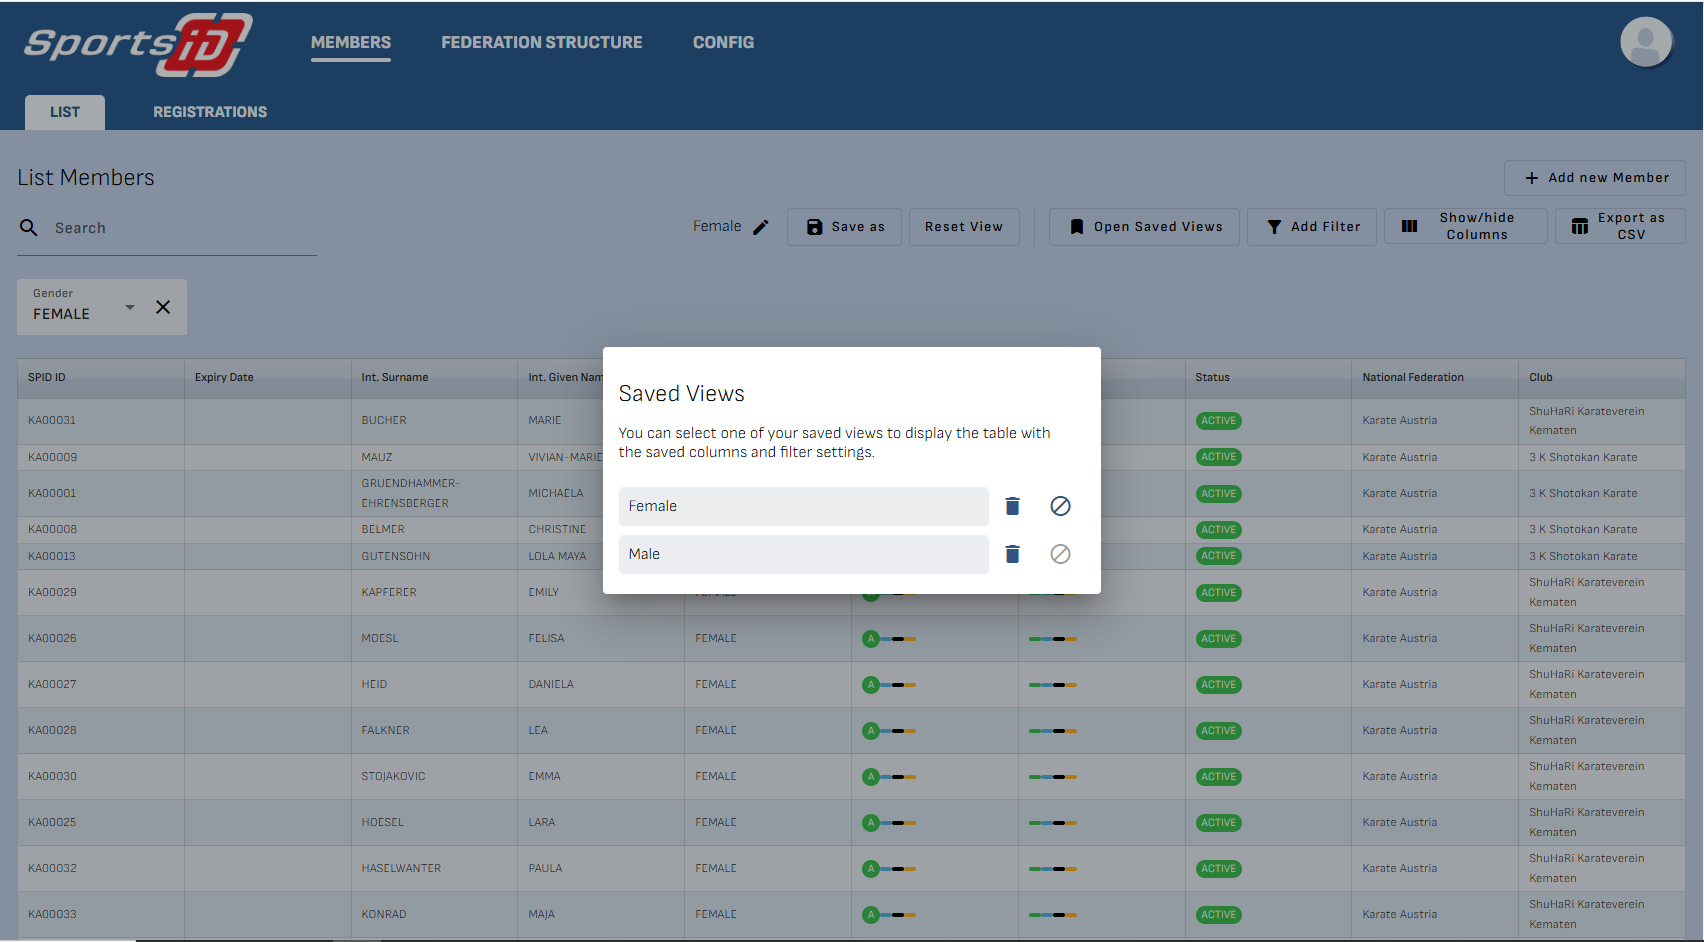This screenshot has width=1704, height=942.
Task: Click green A status icon in HEID row
Action: 871,685
